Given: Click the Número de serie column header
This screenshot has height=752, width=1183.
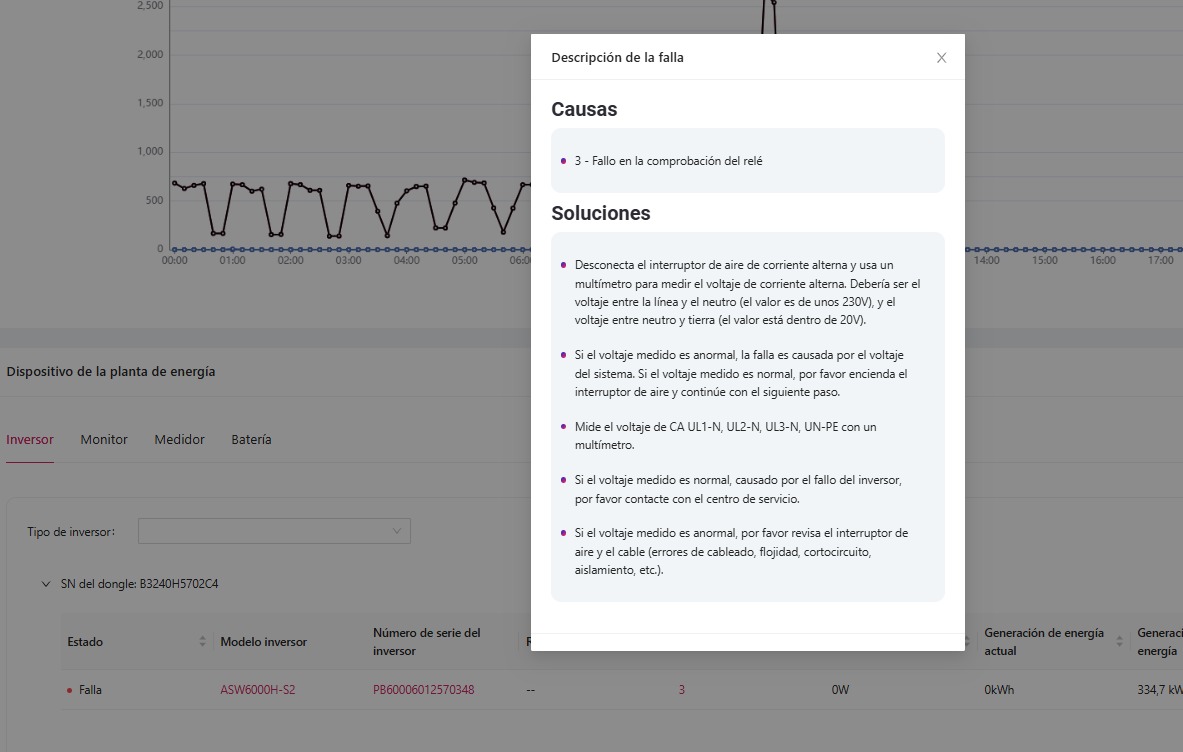Looking at the screenshot, I should (427, 642).
